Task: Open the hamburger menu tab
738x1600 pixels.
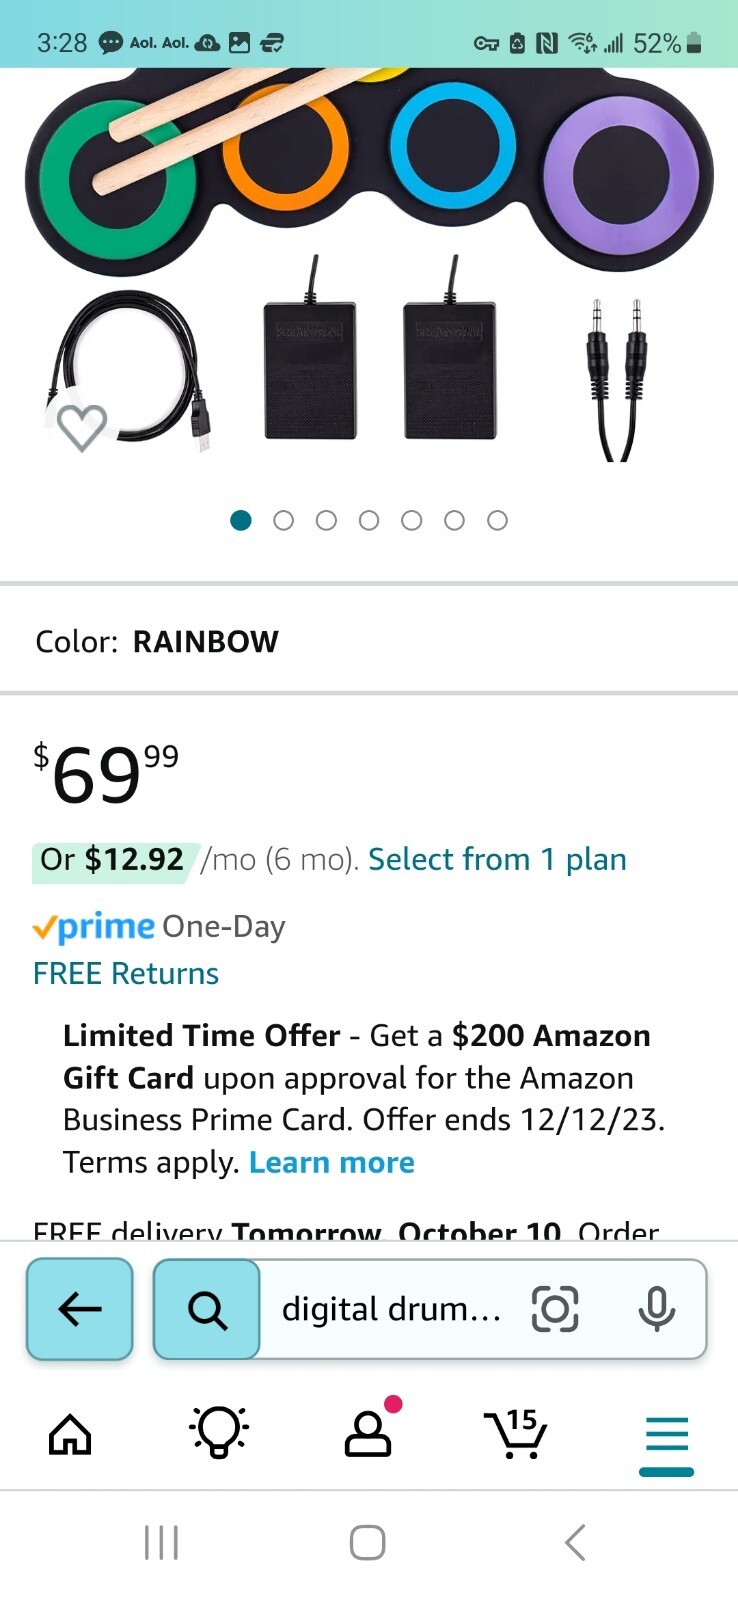Action: pyautogui.click(x=666, y=1438)
